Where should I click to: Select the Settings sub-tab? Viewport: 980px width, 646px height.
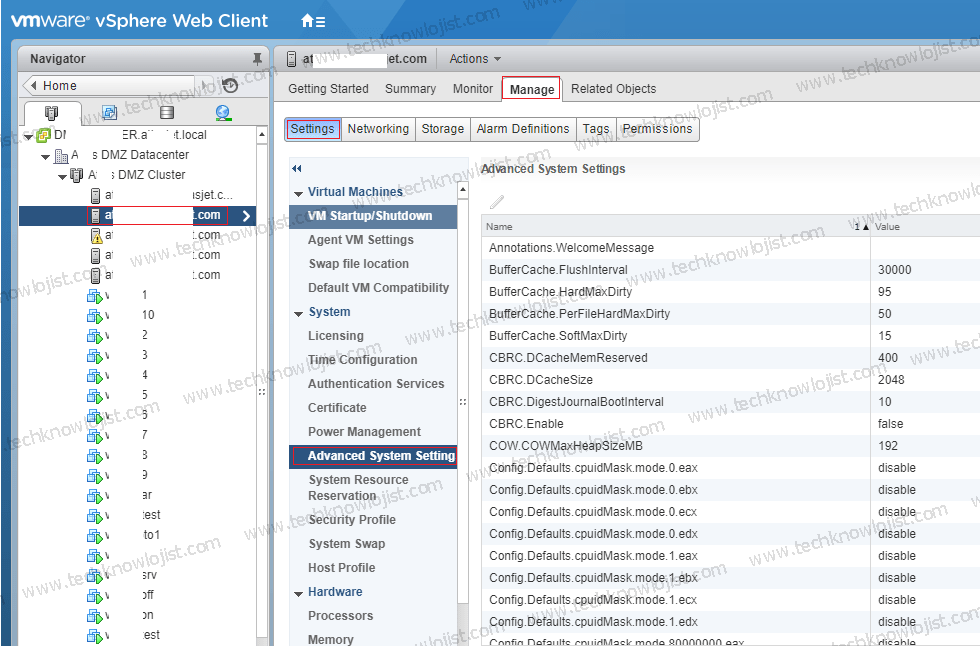point(312,129)
